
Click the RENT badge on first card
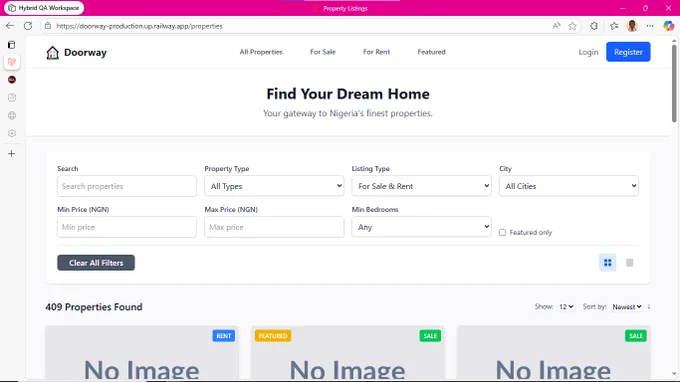(224, 336)
